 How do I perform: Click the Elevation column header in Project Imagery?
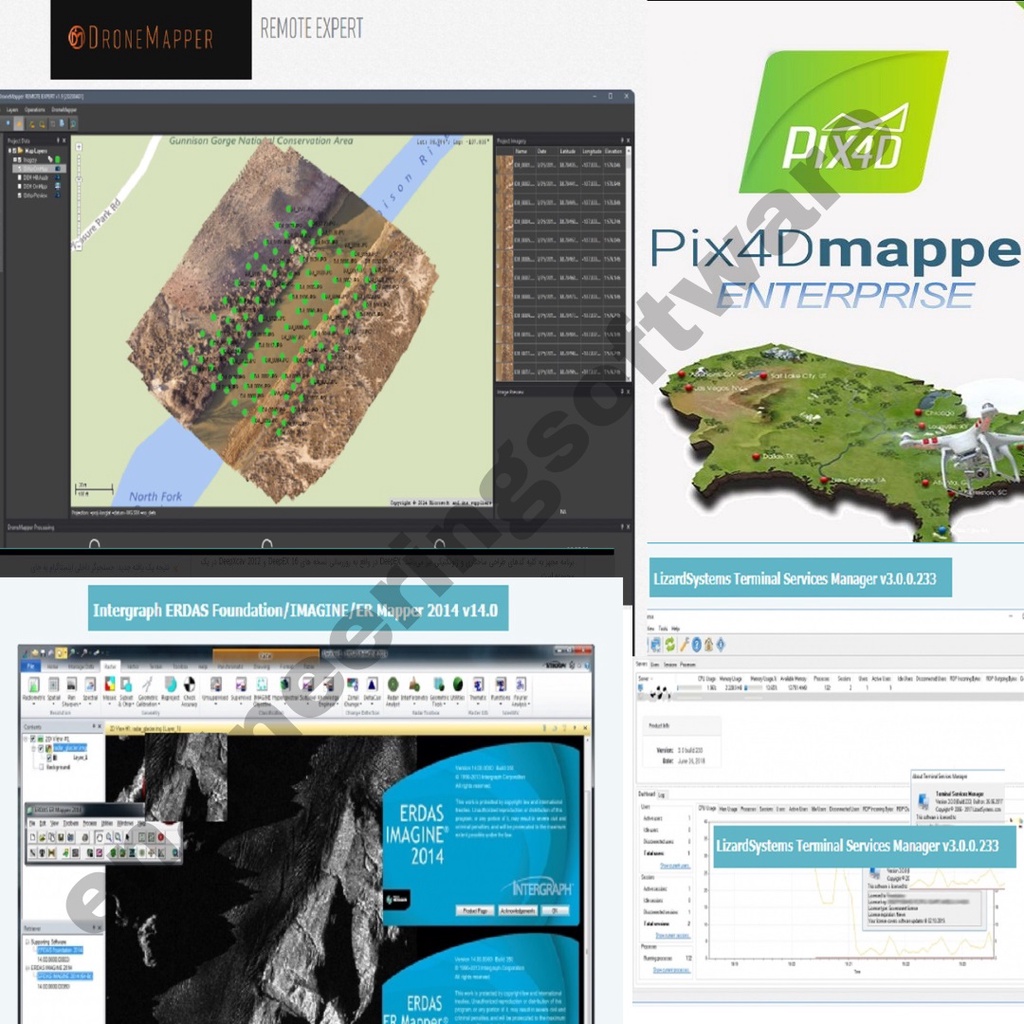click(613, 152)
